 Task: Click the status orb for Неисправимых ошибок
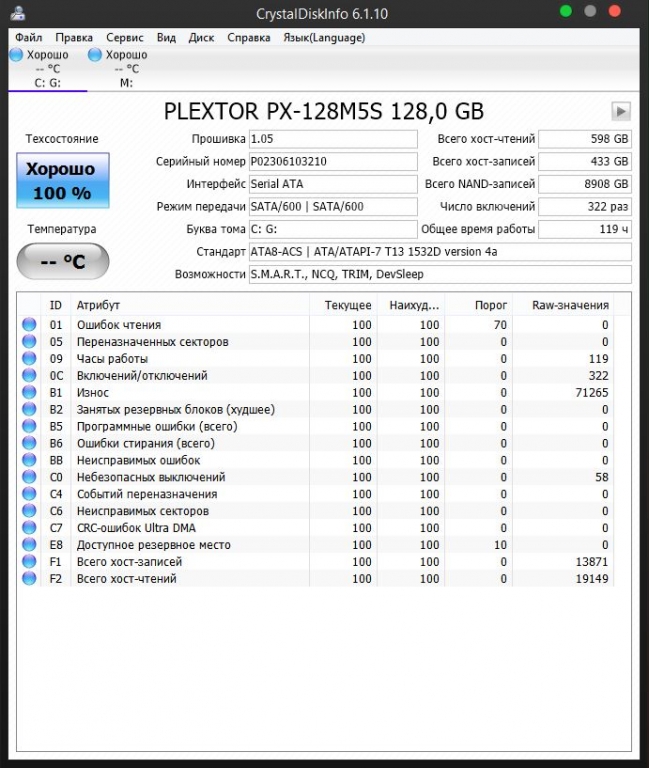(x=29, y=460)
